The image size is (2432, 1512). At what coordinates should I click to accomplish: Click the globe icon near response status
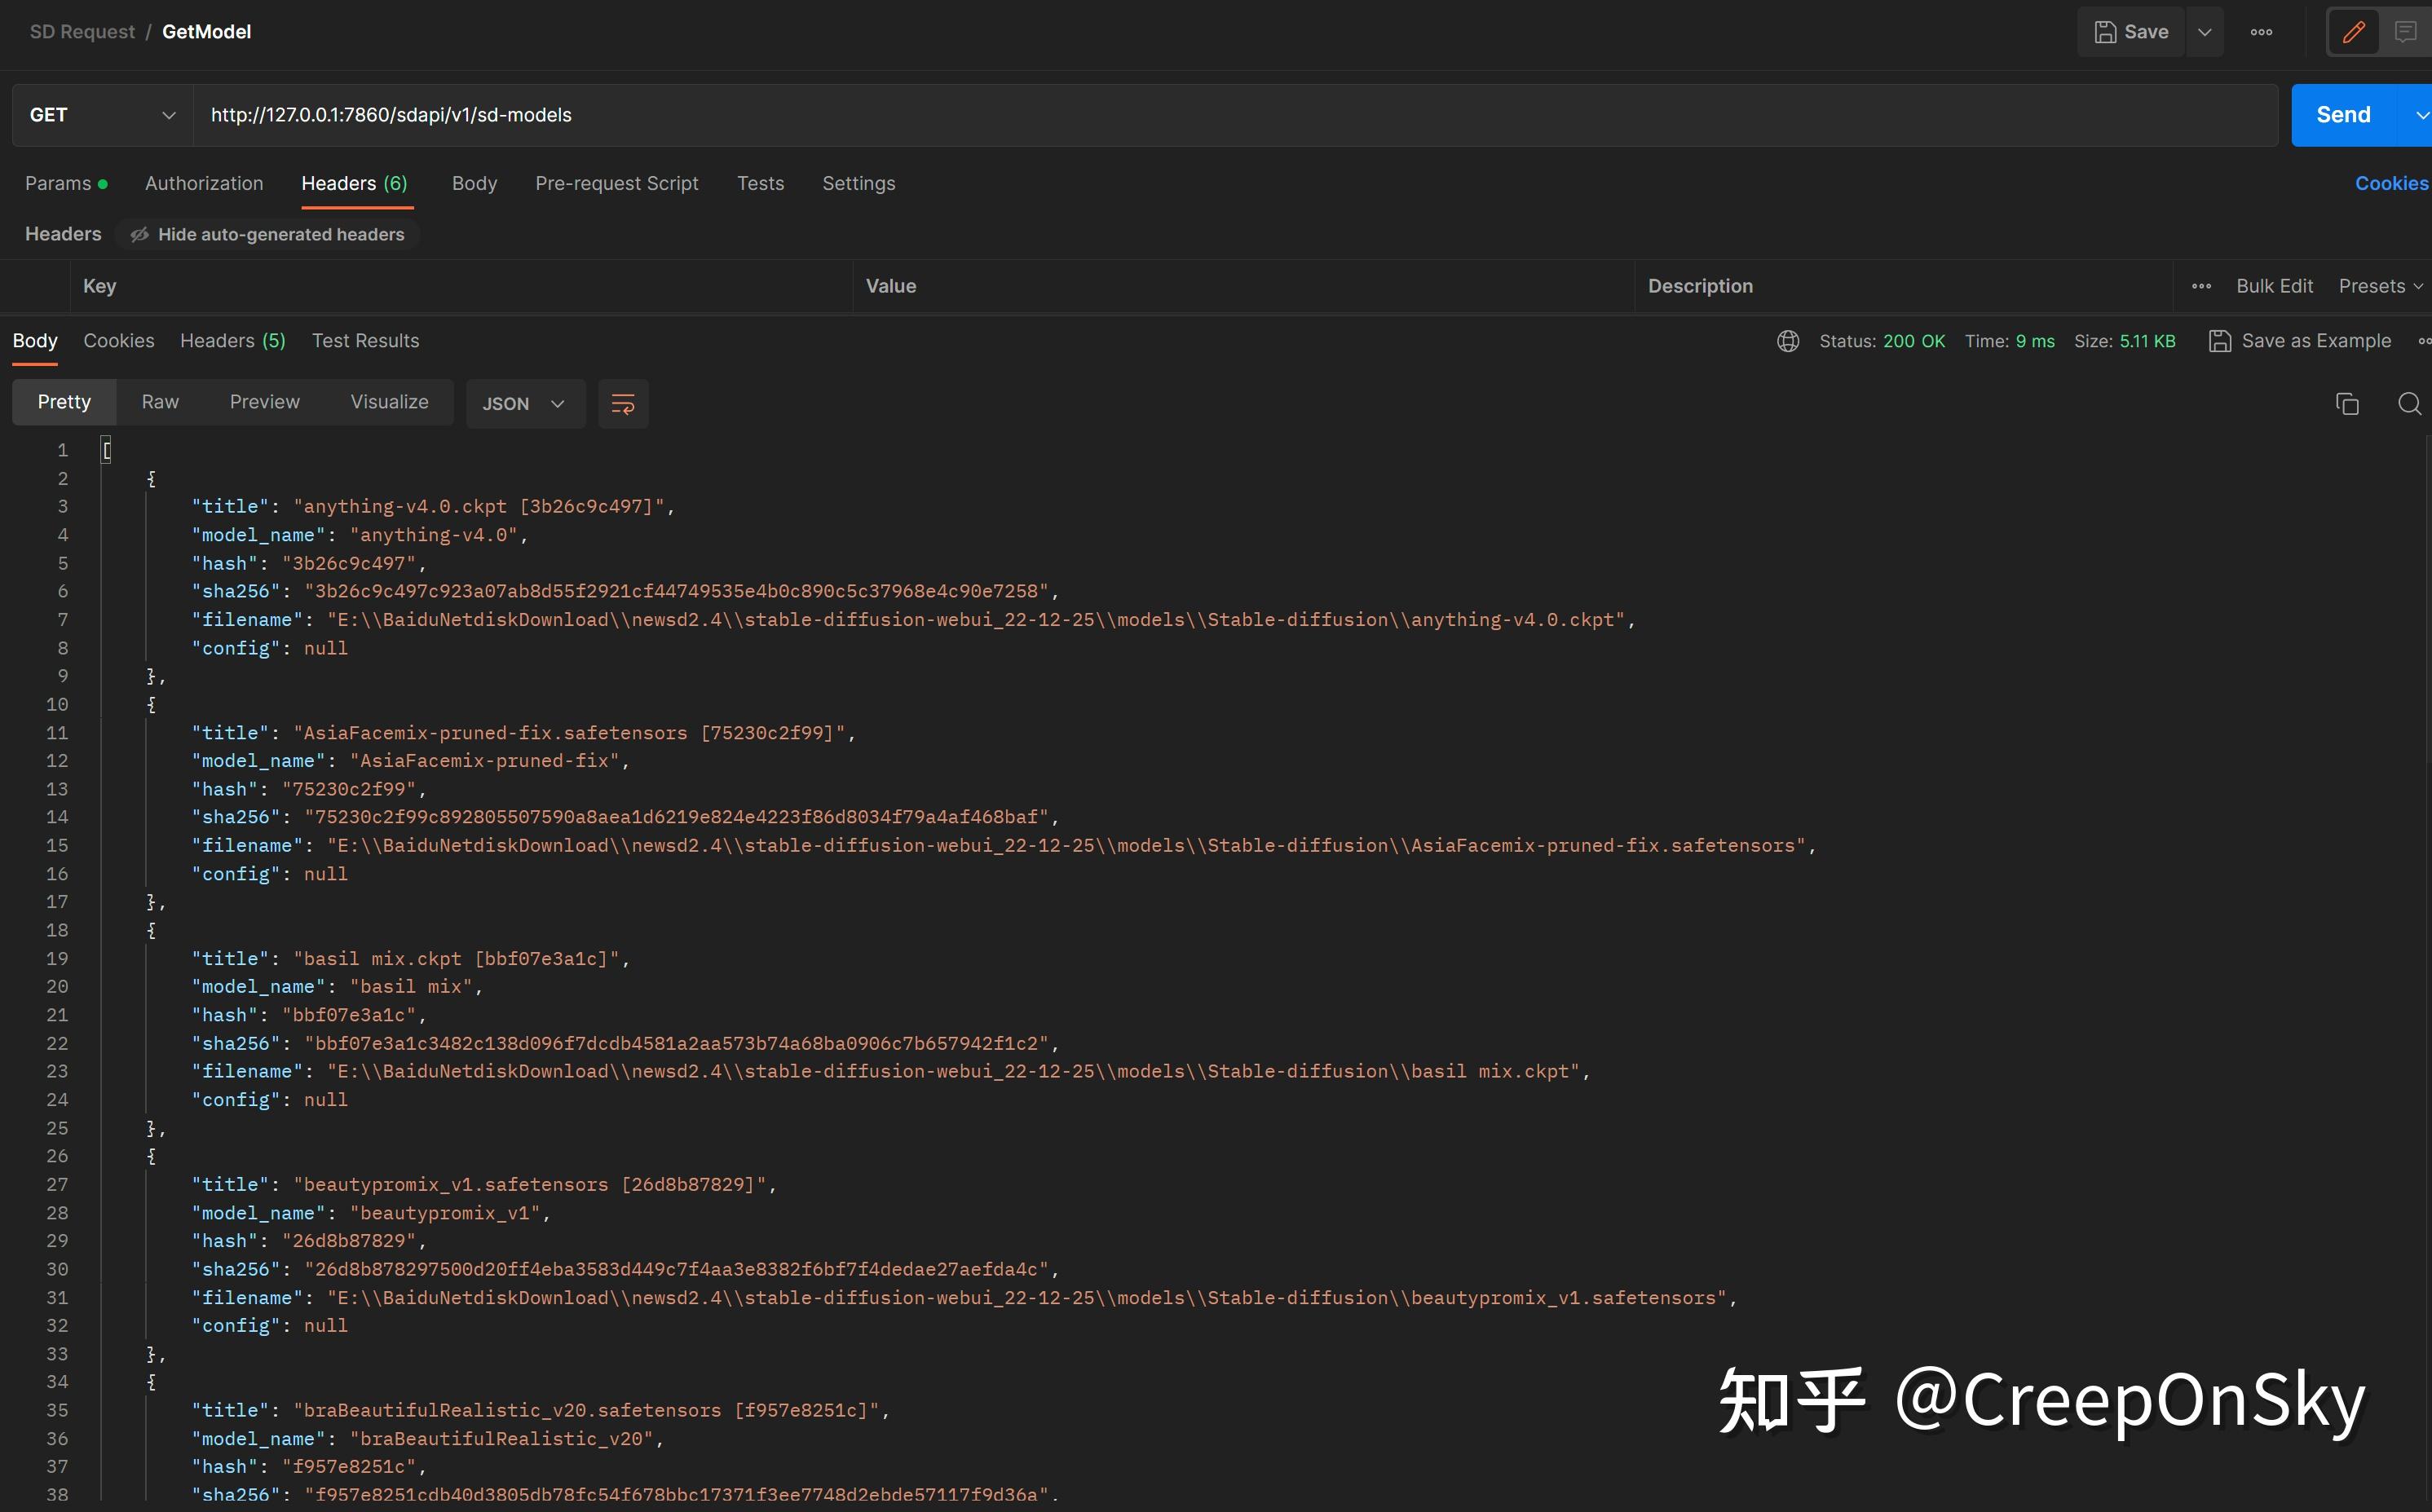point(1788,340)
